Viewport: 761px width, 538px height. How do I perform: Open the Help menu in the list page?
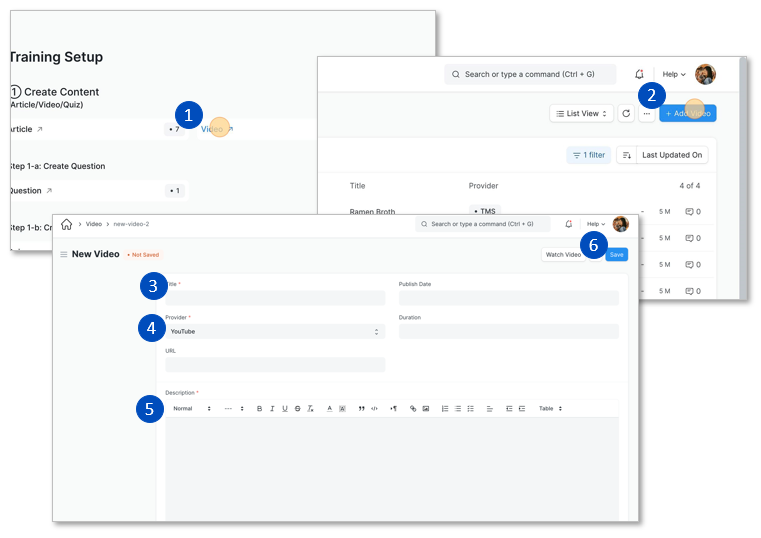674,74
